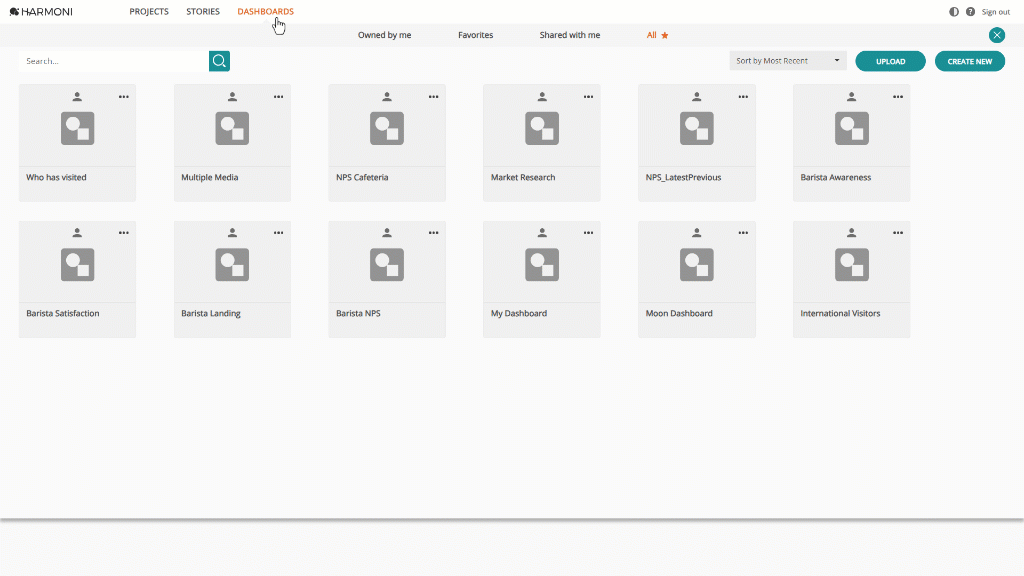
Task: Click owner icon on Barista Awareness card
Action: tap(852, 97)
